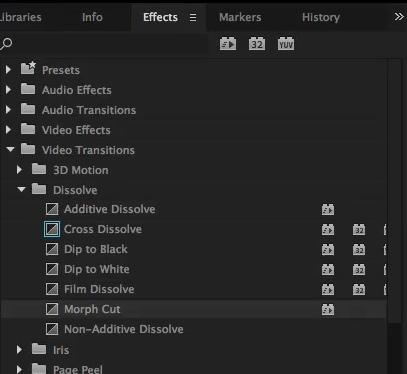Click the accelerated badge on Dip to Black row
Screen dimensions: 407x374
[x=328, y=249]
